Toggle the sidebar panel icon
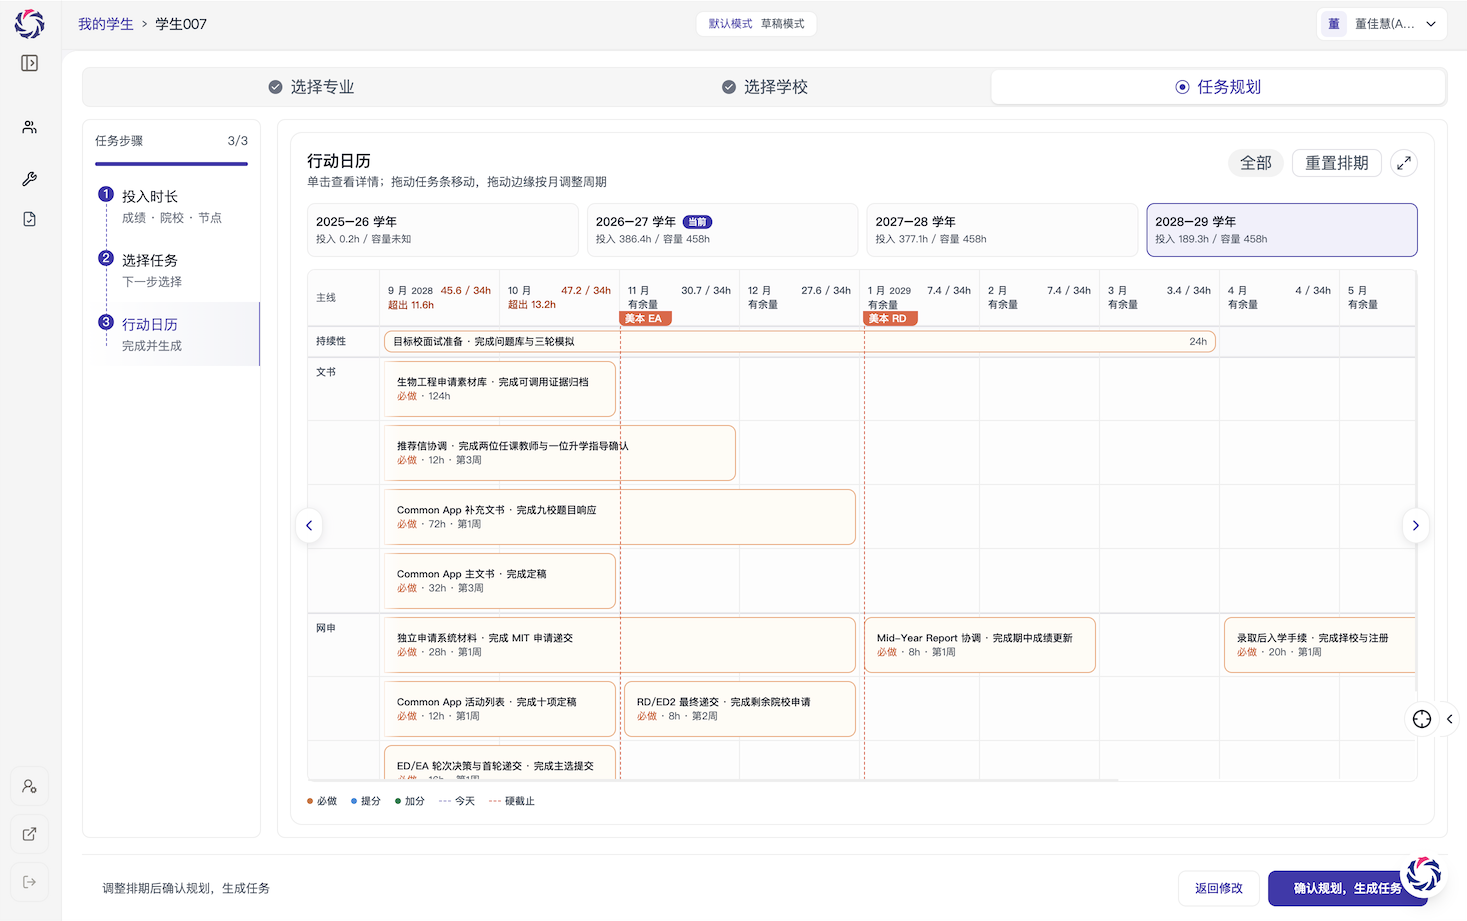The image size is (1467, 921). [30, 63]
